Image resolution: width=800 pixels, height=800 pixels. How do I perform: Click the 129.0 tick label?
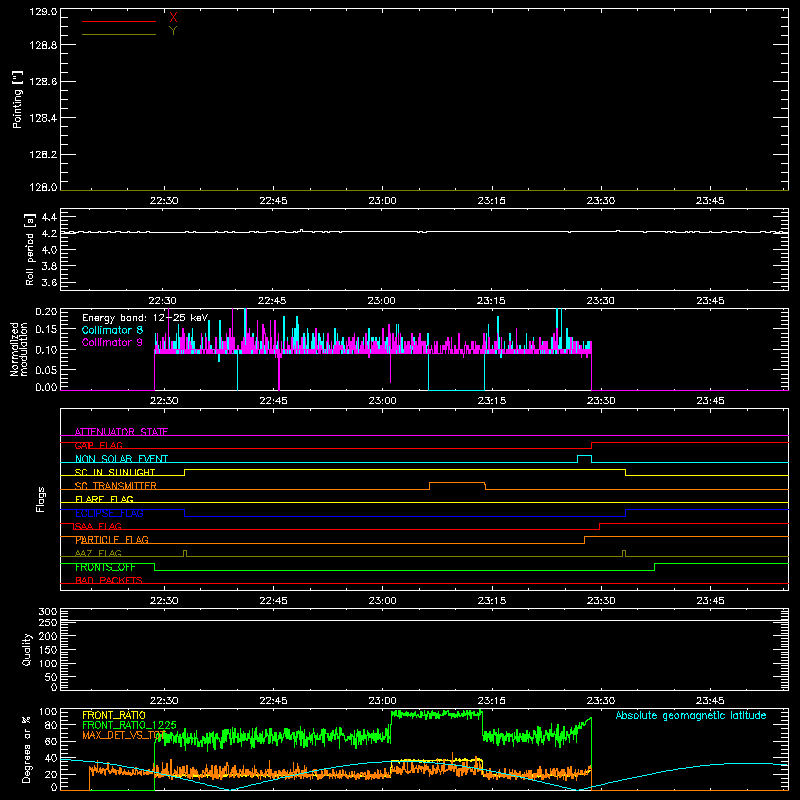[x=43, y=12]
